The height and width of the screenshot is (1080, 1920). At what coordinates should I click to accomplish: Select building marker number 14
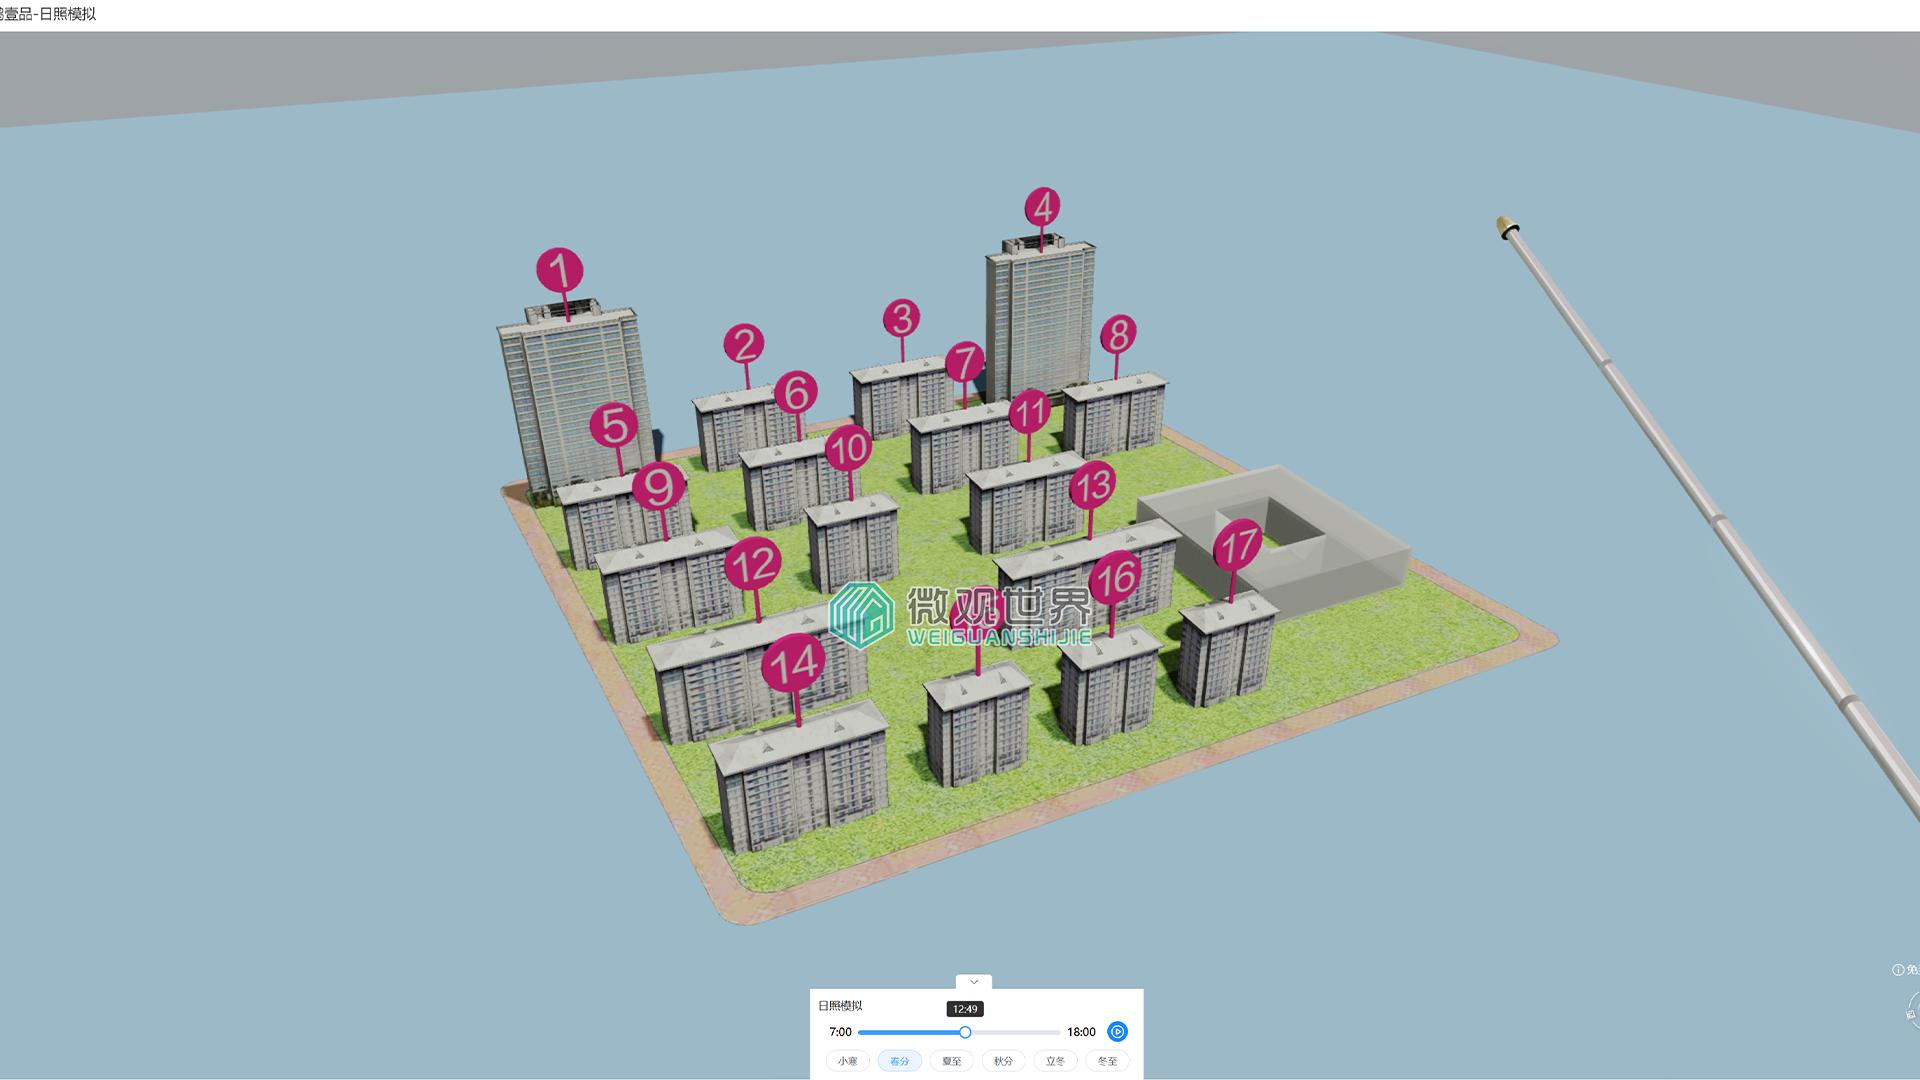coord(793,662)
